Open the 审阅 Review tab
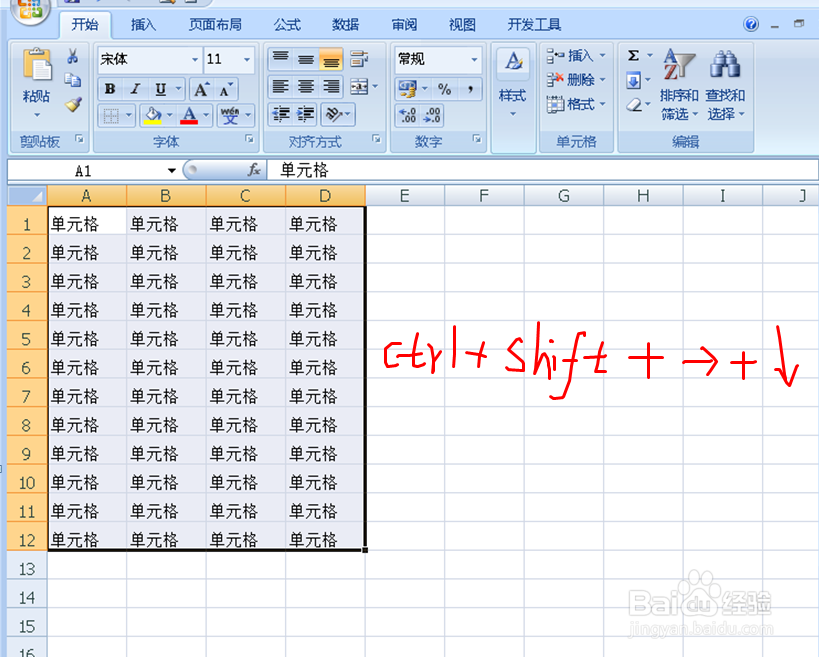Screen dimensions: 819x657 (x=404, y=24)
